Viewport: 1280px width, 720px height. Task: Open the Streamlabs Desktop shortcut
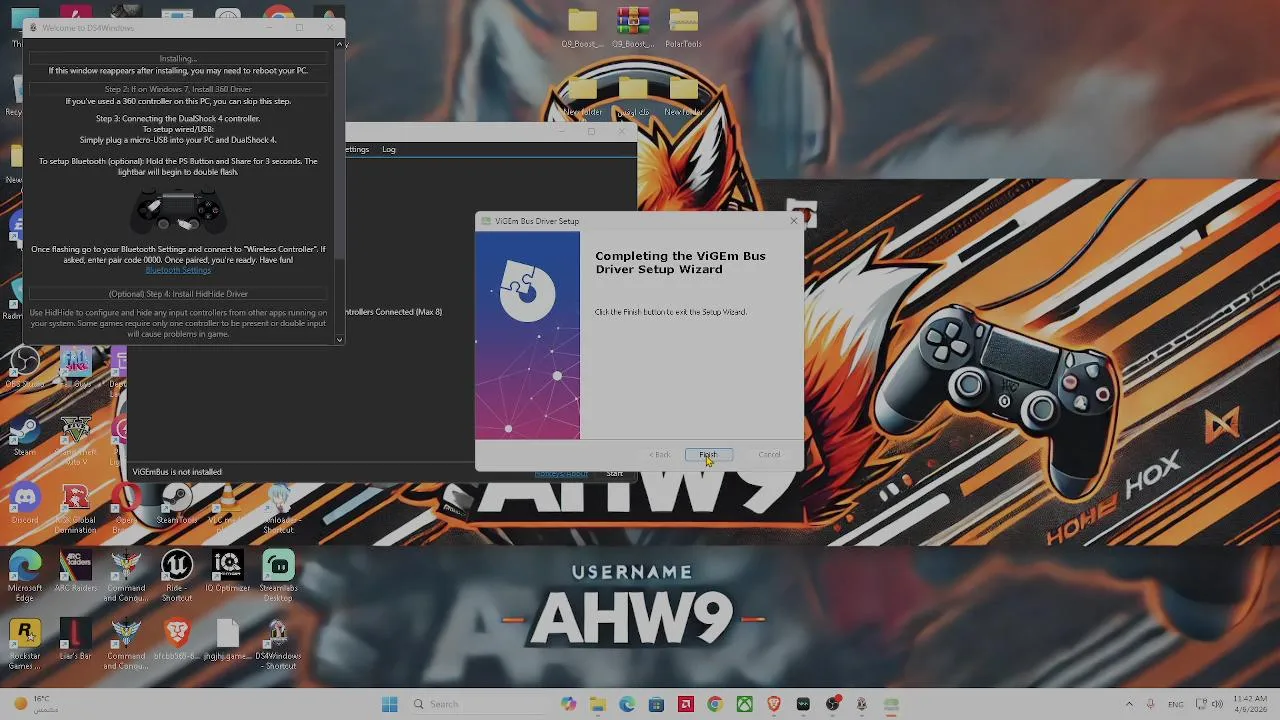pos(279,576)
